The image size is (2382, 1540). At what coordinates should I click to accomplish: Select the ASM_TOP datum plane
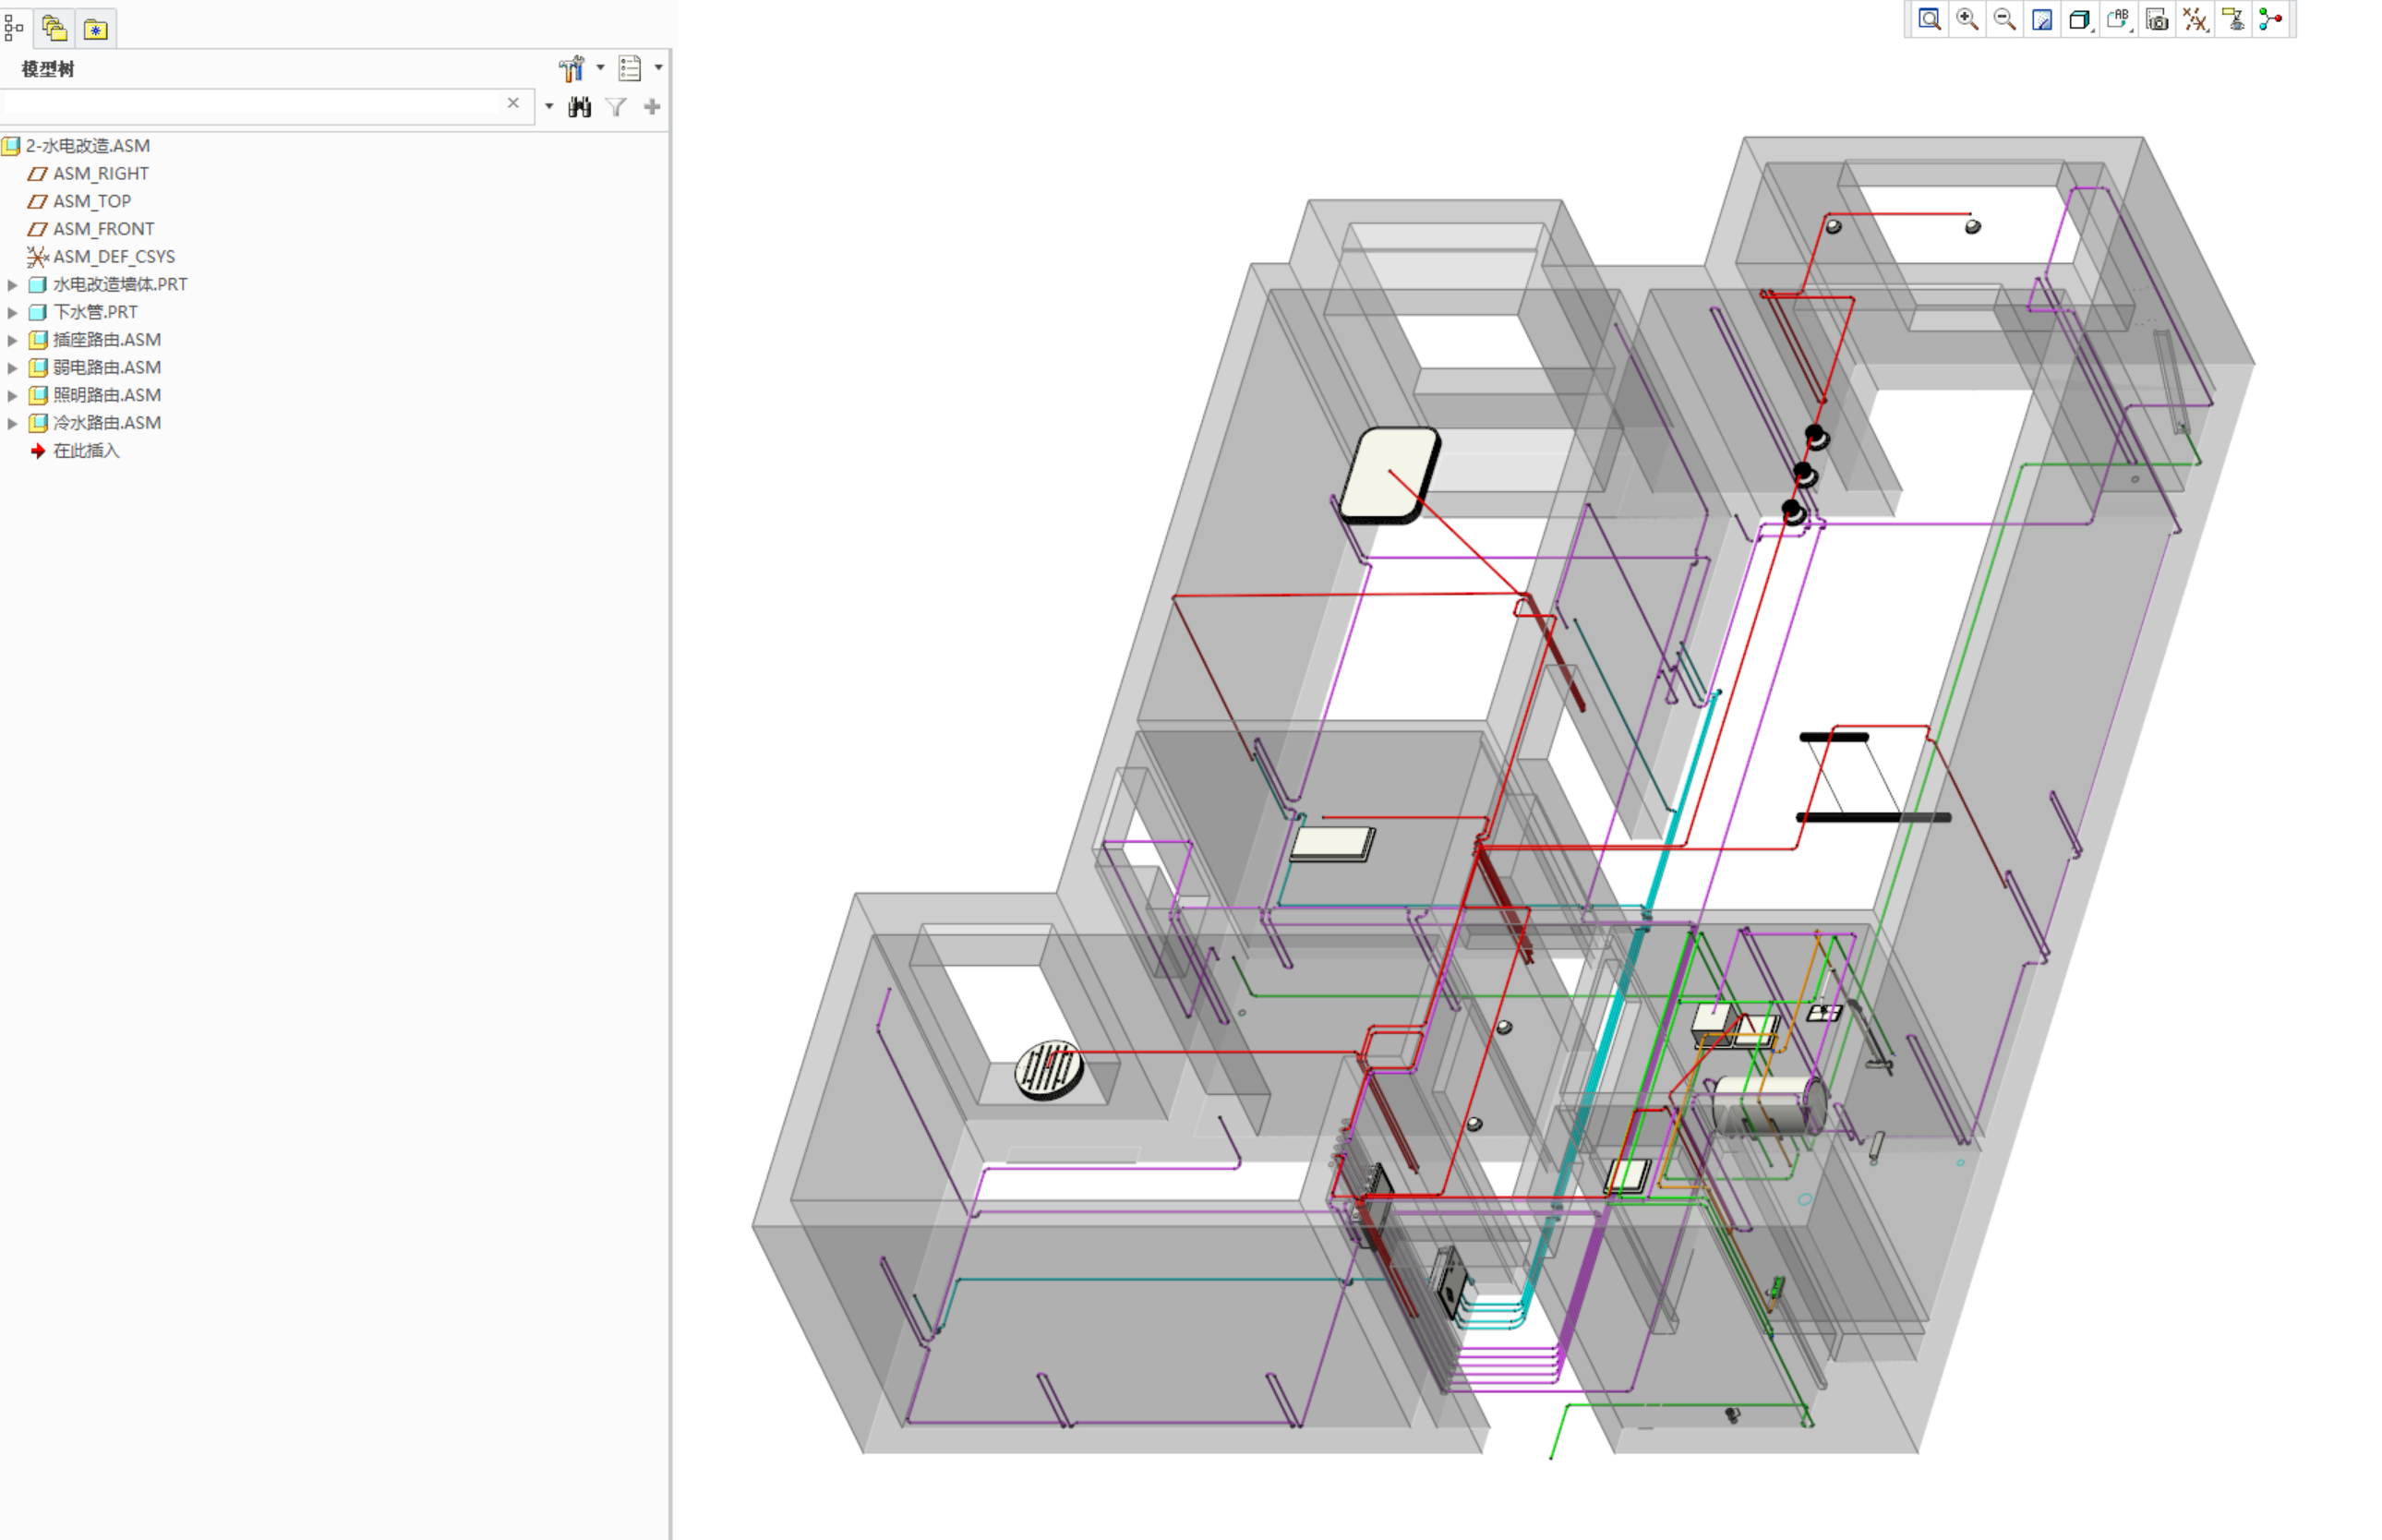point(91,202)
